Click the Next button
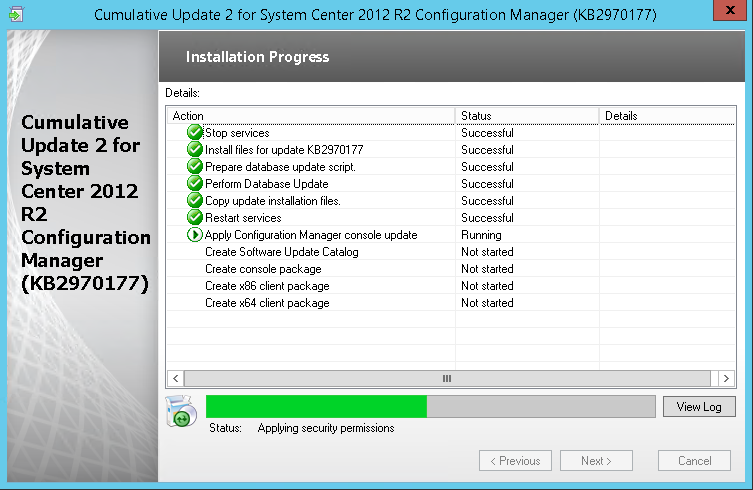The image size is (753, 490). [596, 461]
